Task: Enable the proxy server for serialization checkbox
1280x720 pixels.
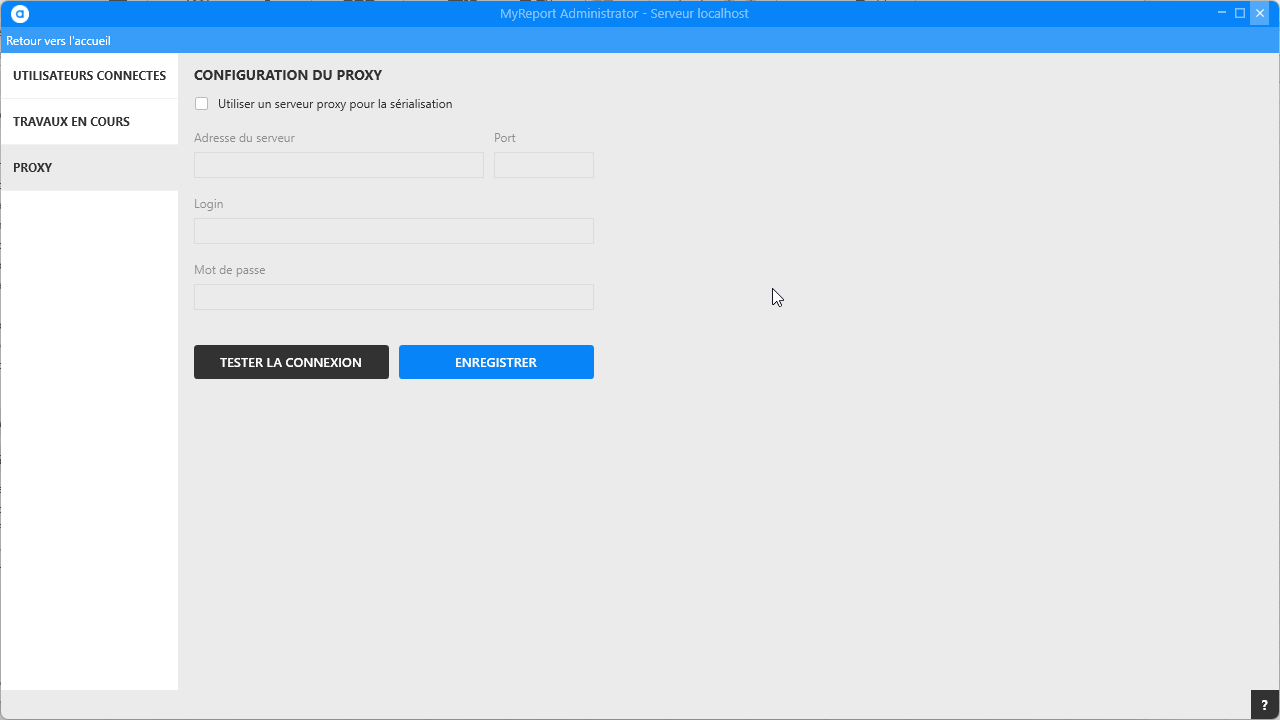Action: 202,104
